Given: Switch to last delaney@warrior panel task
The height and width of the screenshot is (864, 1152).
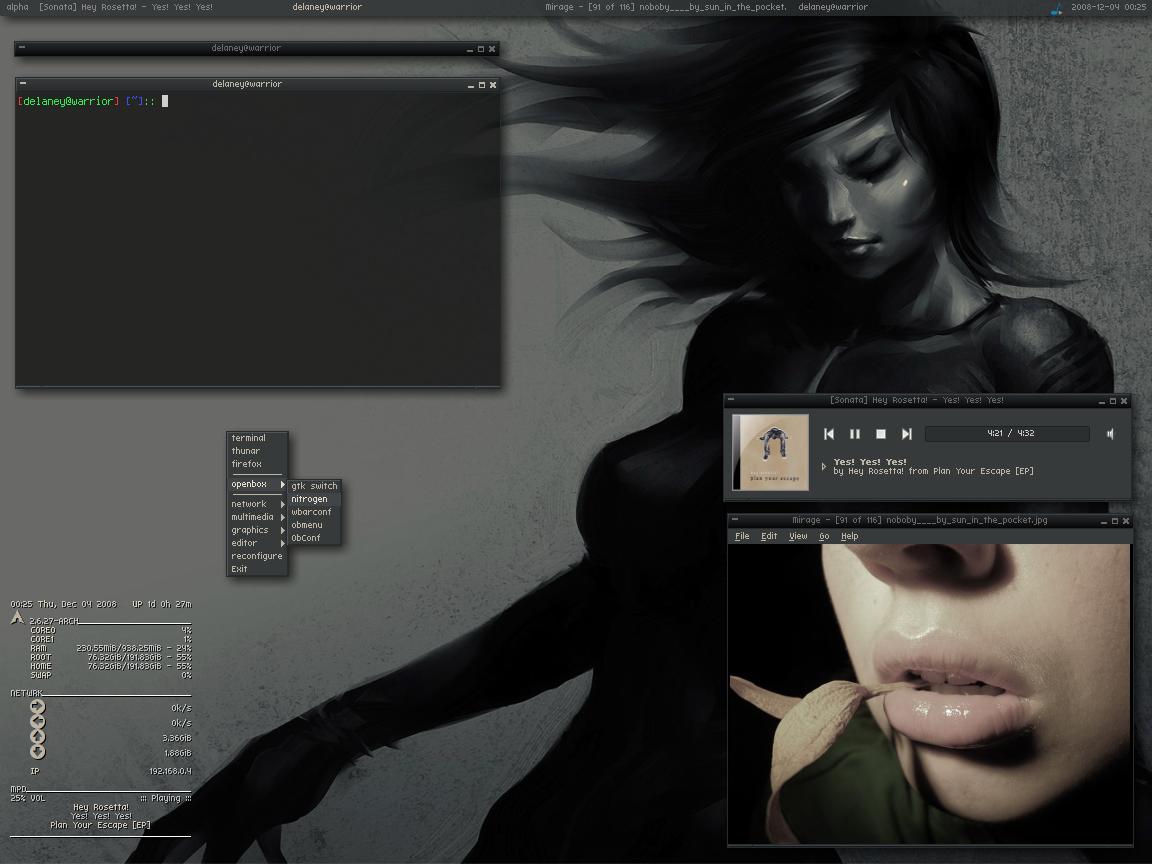Looking at the screenshot, I should point(833,7).
